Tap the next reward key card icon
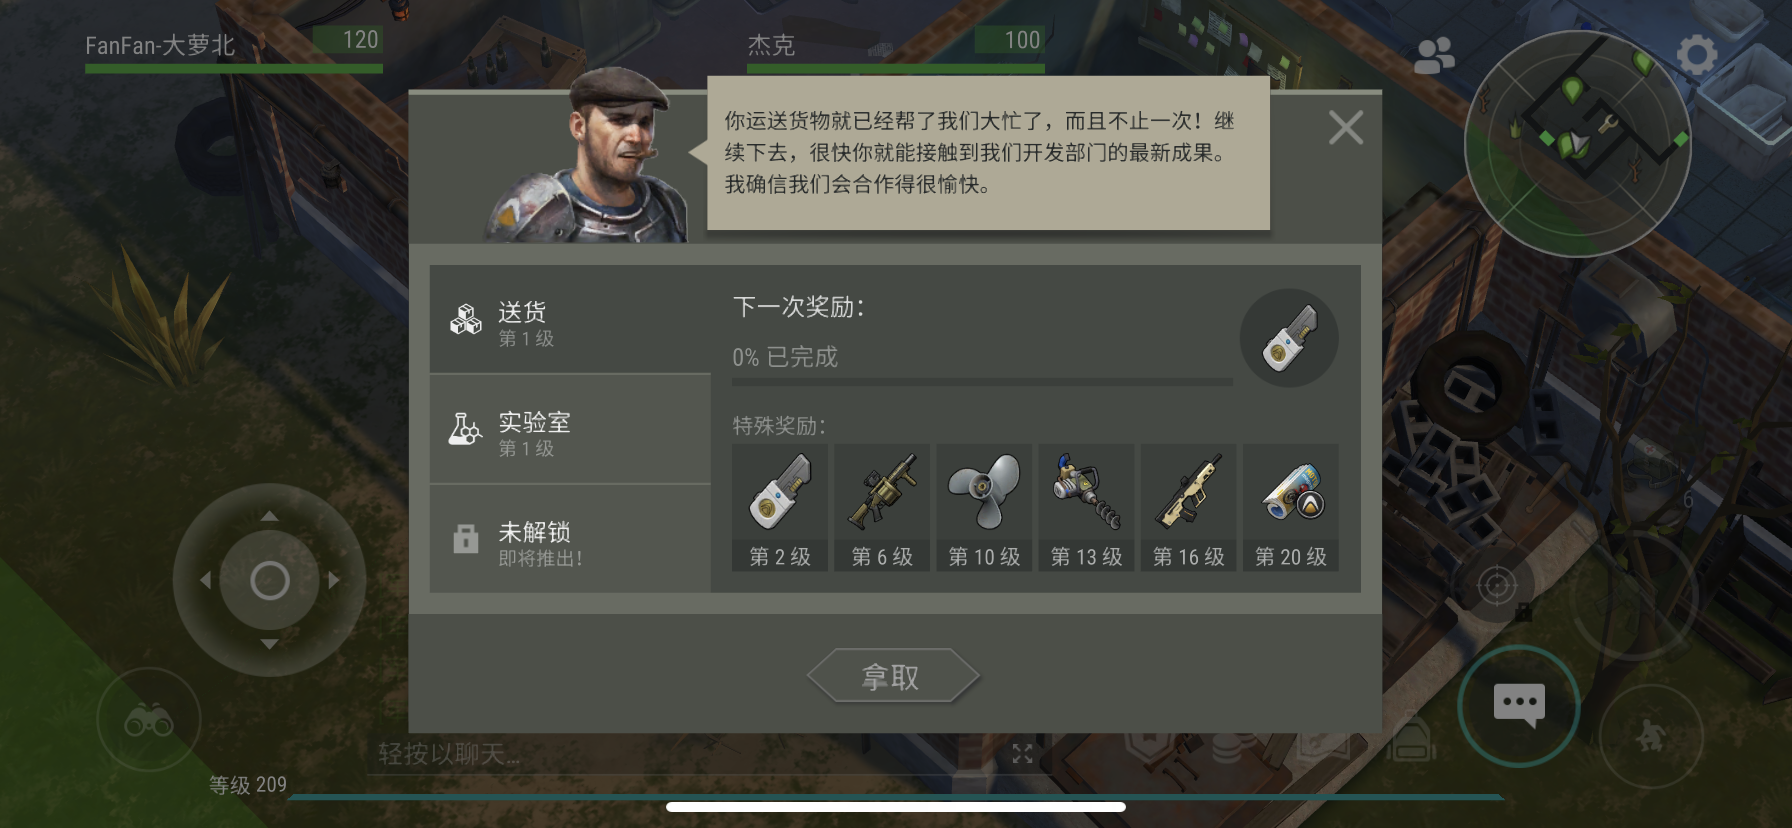This screenshot has width=1792, height=828. click(x=1289, y=338)
